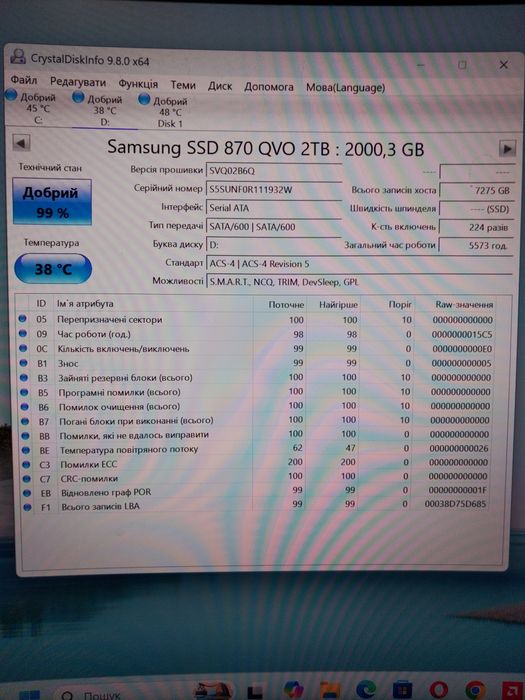This screenshot has width=525, height=700.
Task: Click the total host writes value 7275 GB
Action: pos(476,191)
